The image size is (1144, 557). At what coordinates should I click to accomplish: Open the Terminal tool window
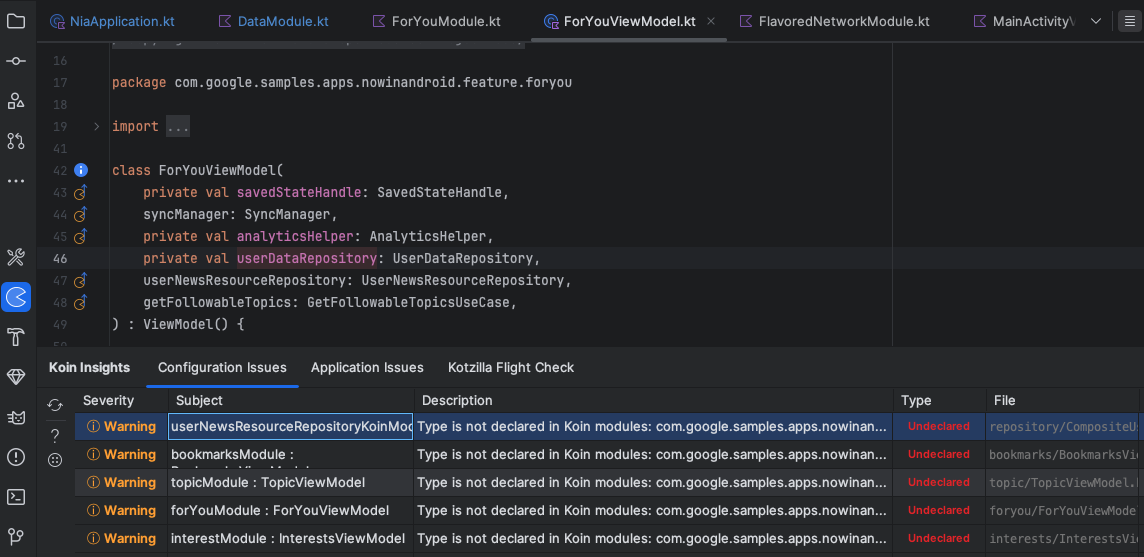click(x=16, y=497)
